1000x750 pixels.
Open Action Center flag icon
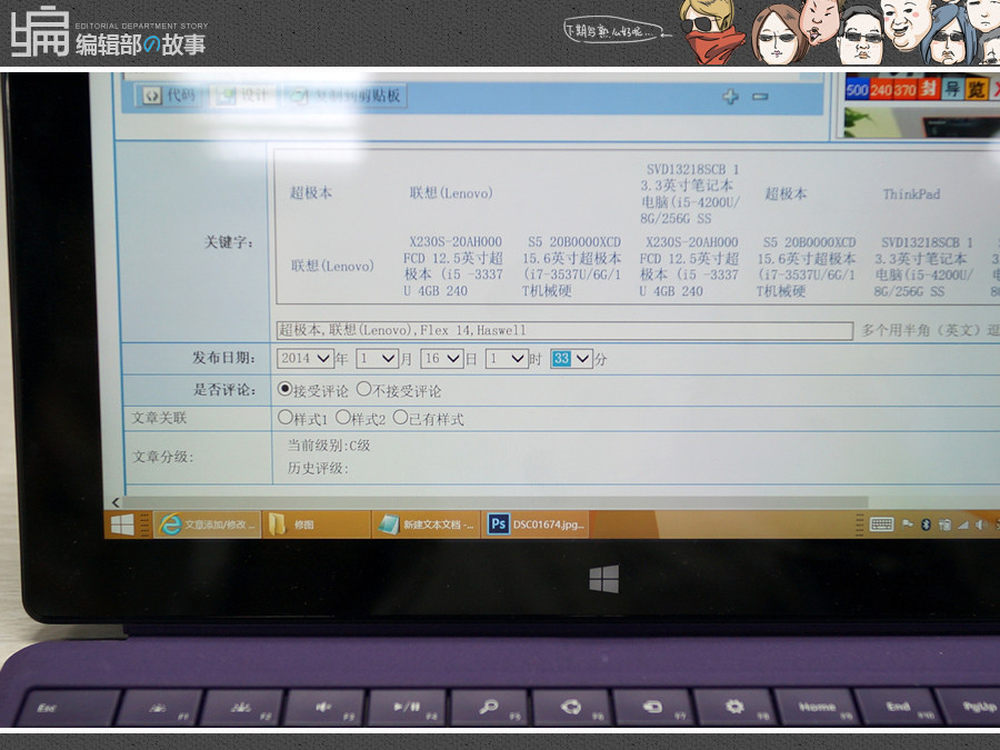tap(908, 524)
